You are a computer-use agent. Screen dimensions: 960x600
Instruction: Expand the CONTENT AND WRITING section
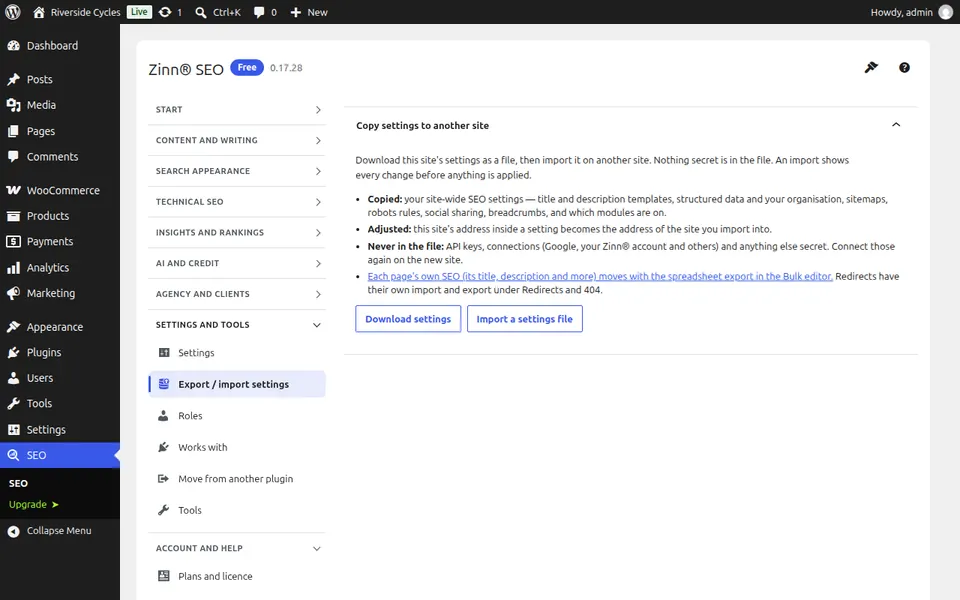pos(237,140)
